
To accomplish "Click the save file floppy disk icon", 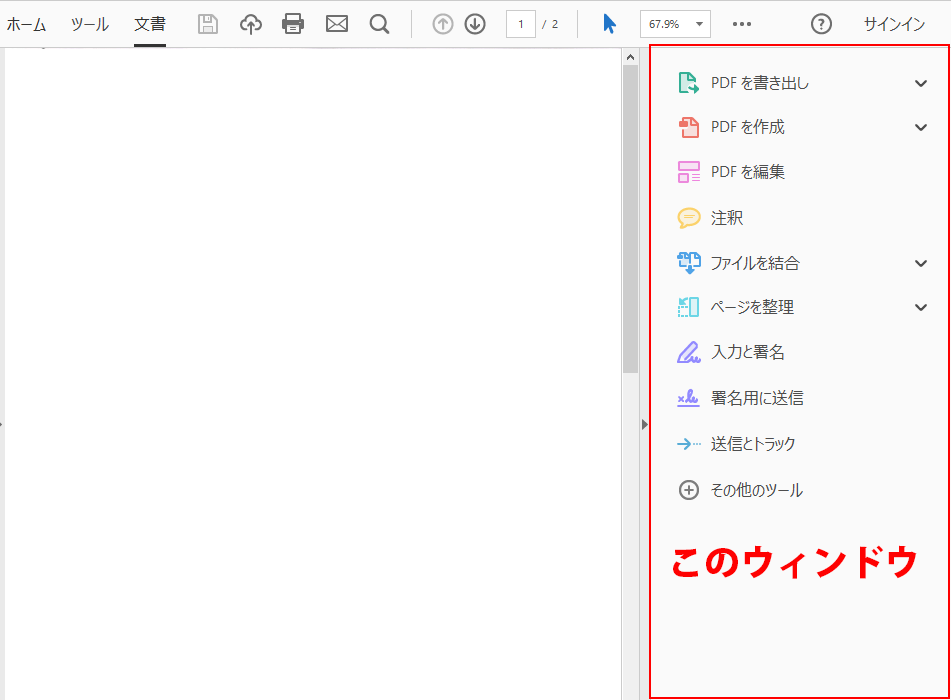I will coord(208,24).
